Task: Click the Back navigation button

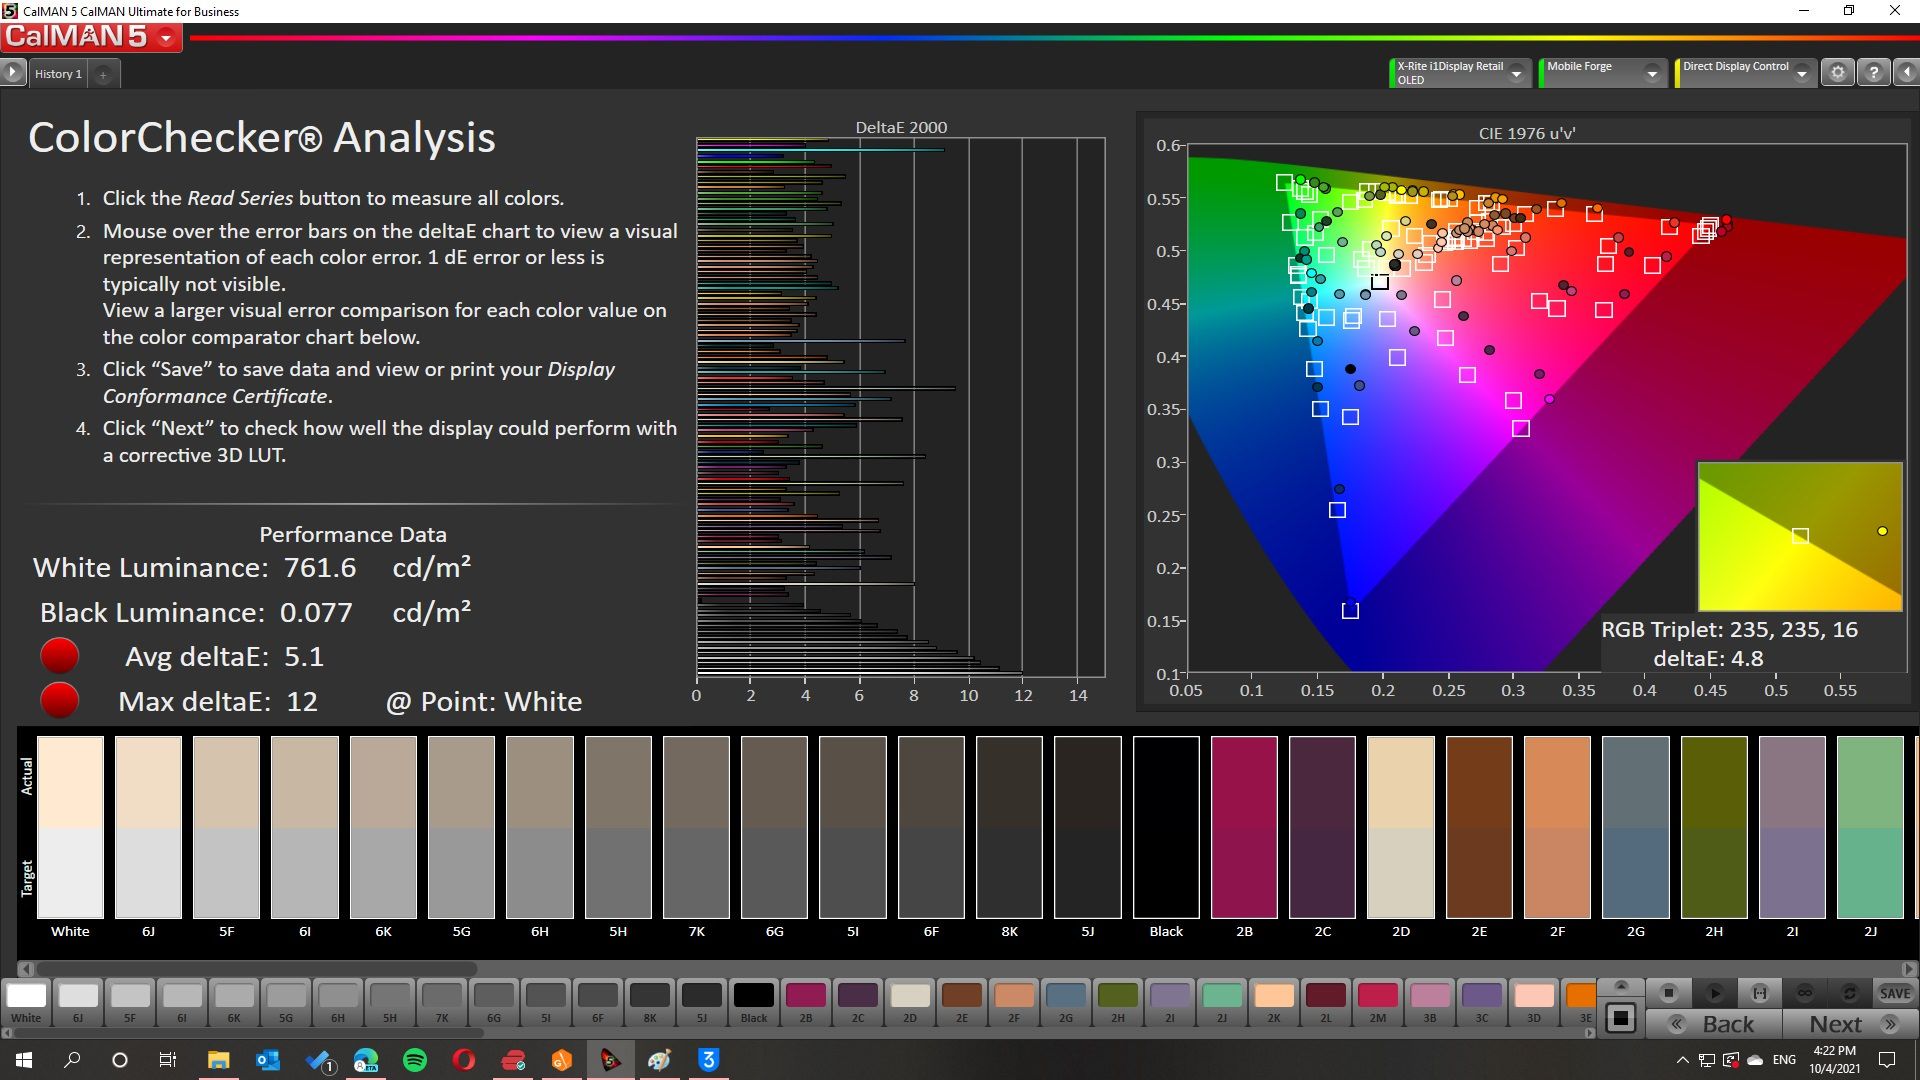Action: [1725, 1025]
